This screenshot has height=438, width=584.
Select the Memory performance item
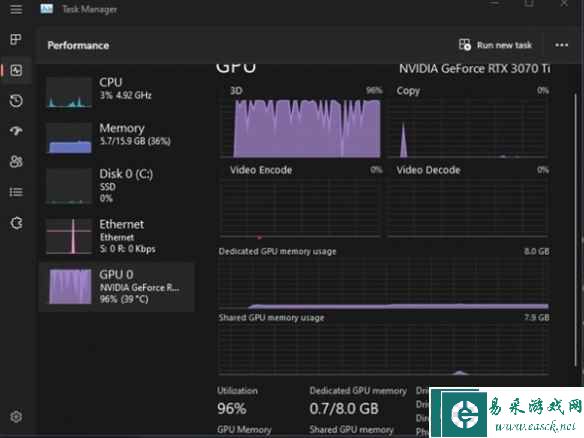tap(117, 138)
